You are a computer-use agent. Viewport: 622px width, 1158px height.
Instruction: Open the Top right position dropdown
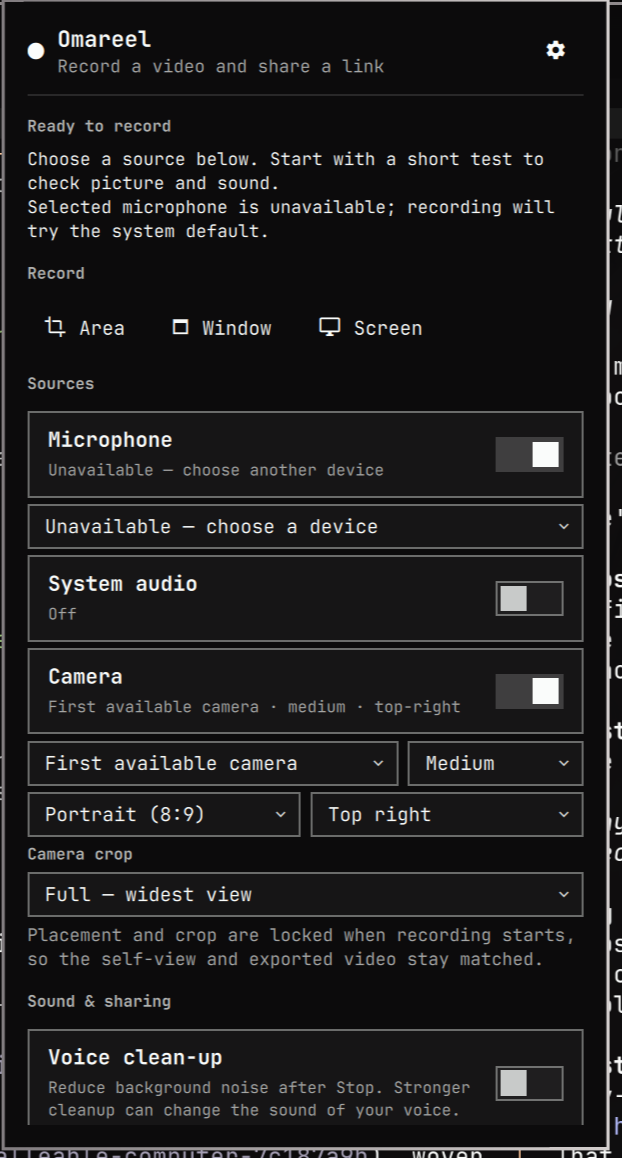point(447,815)
